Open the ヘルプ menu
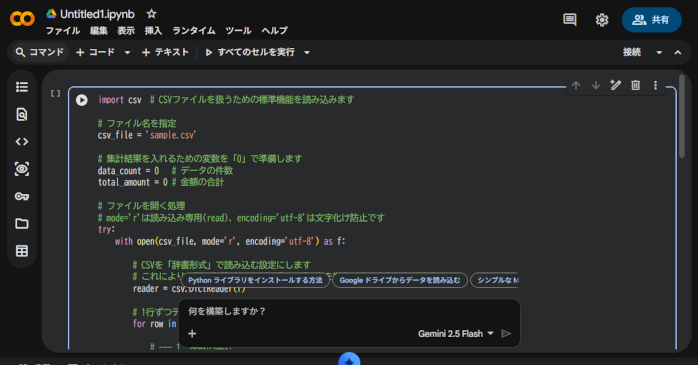Viewport: 698px width, 365px height. [274, 31]
